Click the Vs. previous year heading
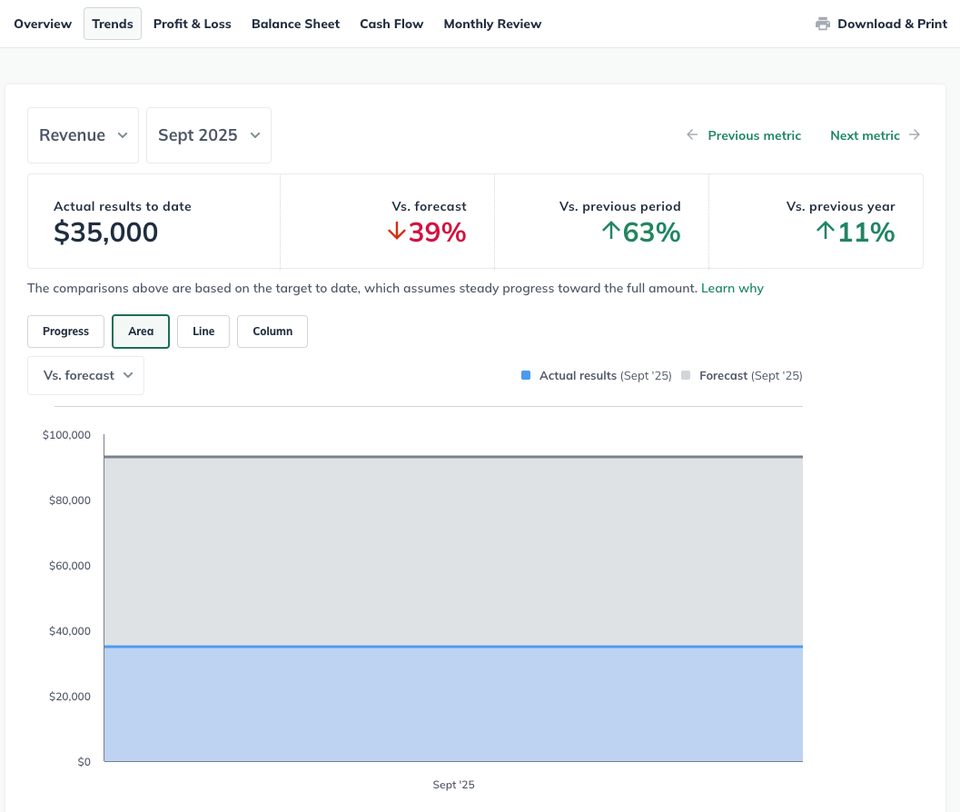Image resolution: width=960 pixels, height=812 pixels. [841, 206]
